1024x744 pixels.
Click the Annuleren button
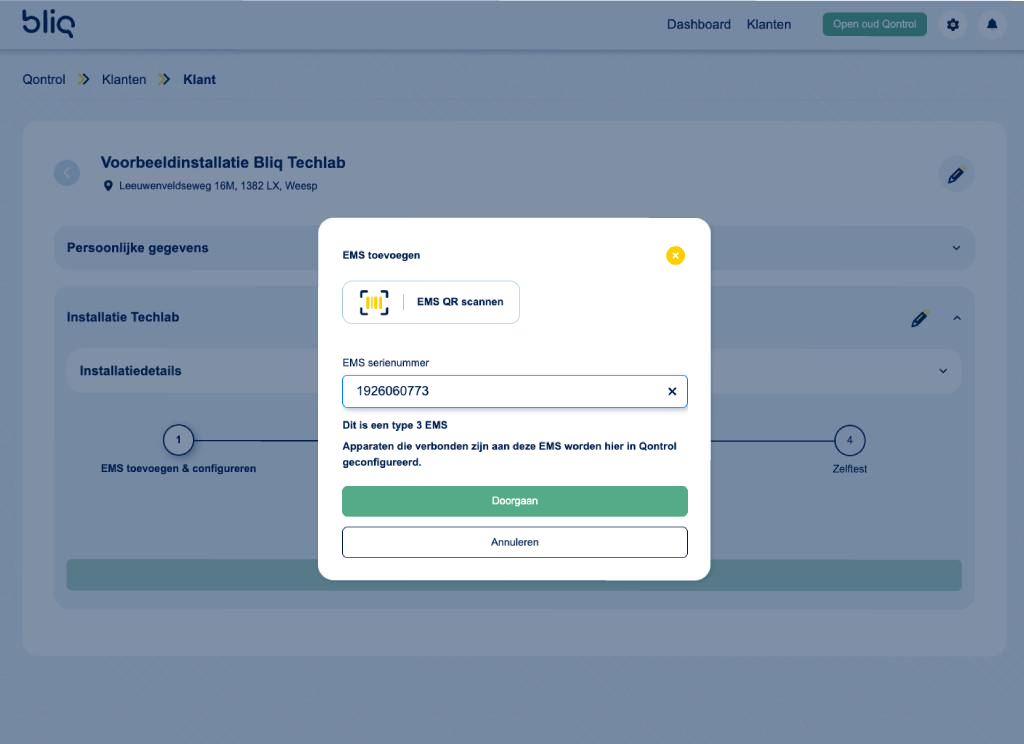514,542
